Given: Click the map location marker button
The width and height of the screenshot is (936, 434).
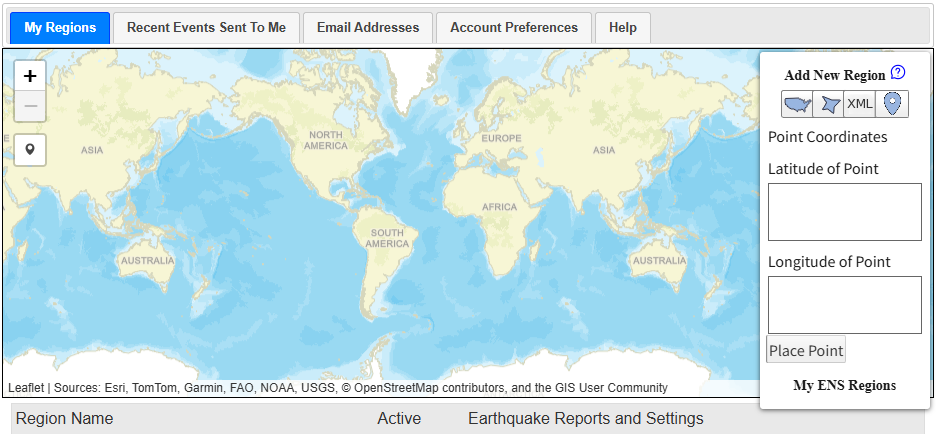Looking at the screenshot, I should pos(30,150).
